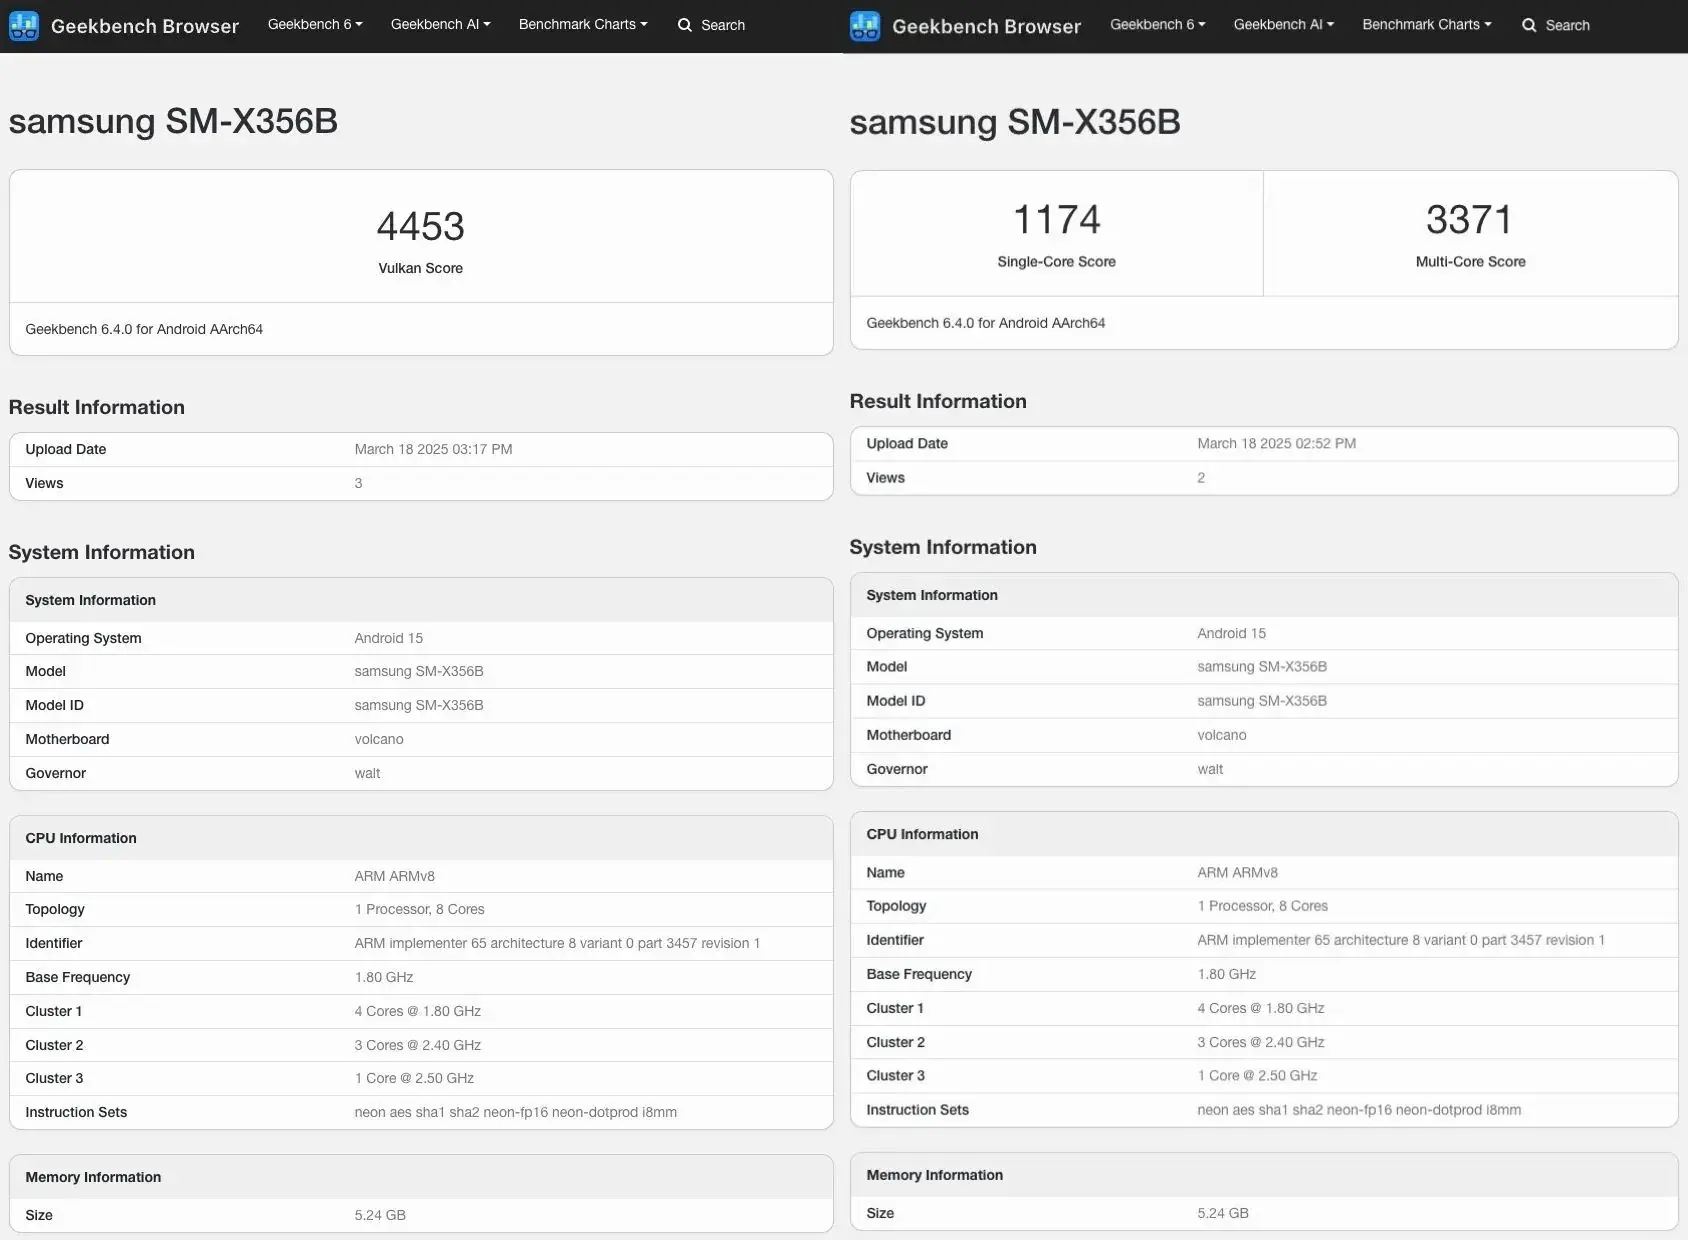
Task: Click Motherboard value volcano, left page
Action: pyautogui.click(x=379, y=740)
